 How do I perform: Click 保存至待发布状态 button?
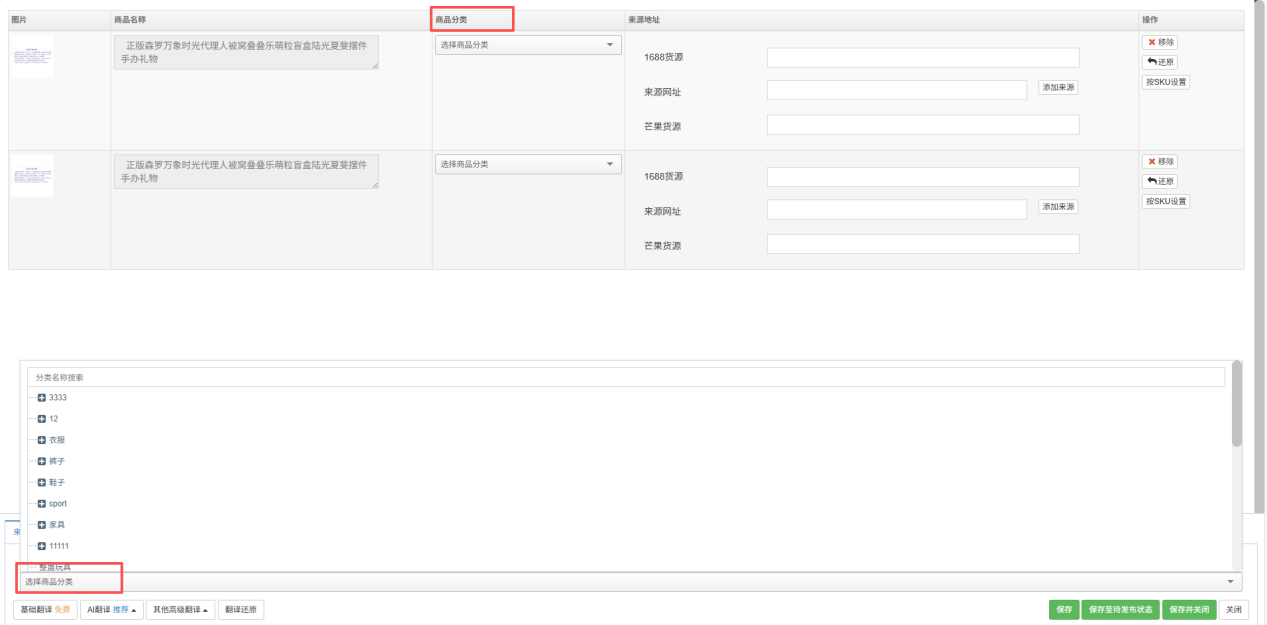coord(1120,610)
